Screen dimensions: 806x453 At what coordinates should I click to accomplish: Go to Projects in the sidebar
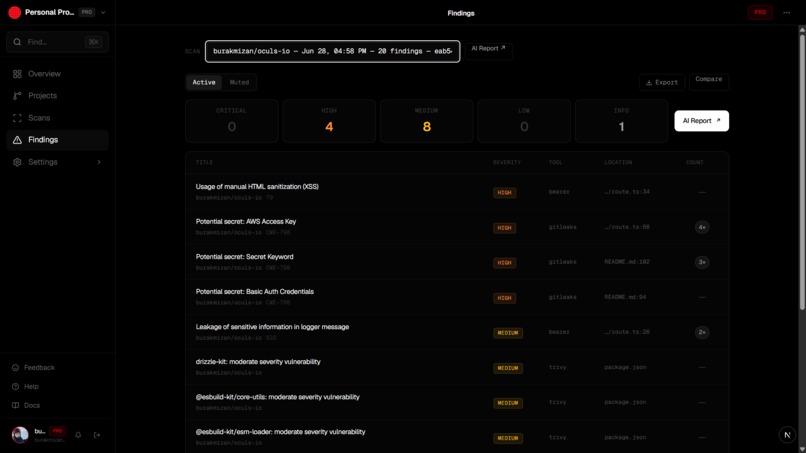pyautogui.click(x=57, y=96)
